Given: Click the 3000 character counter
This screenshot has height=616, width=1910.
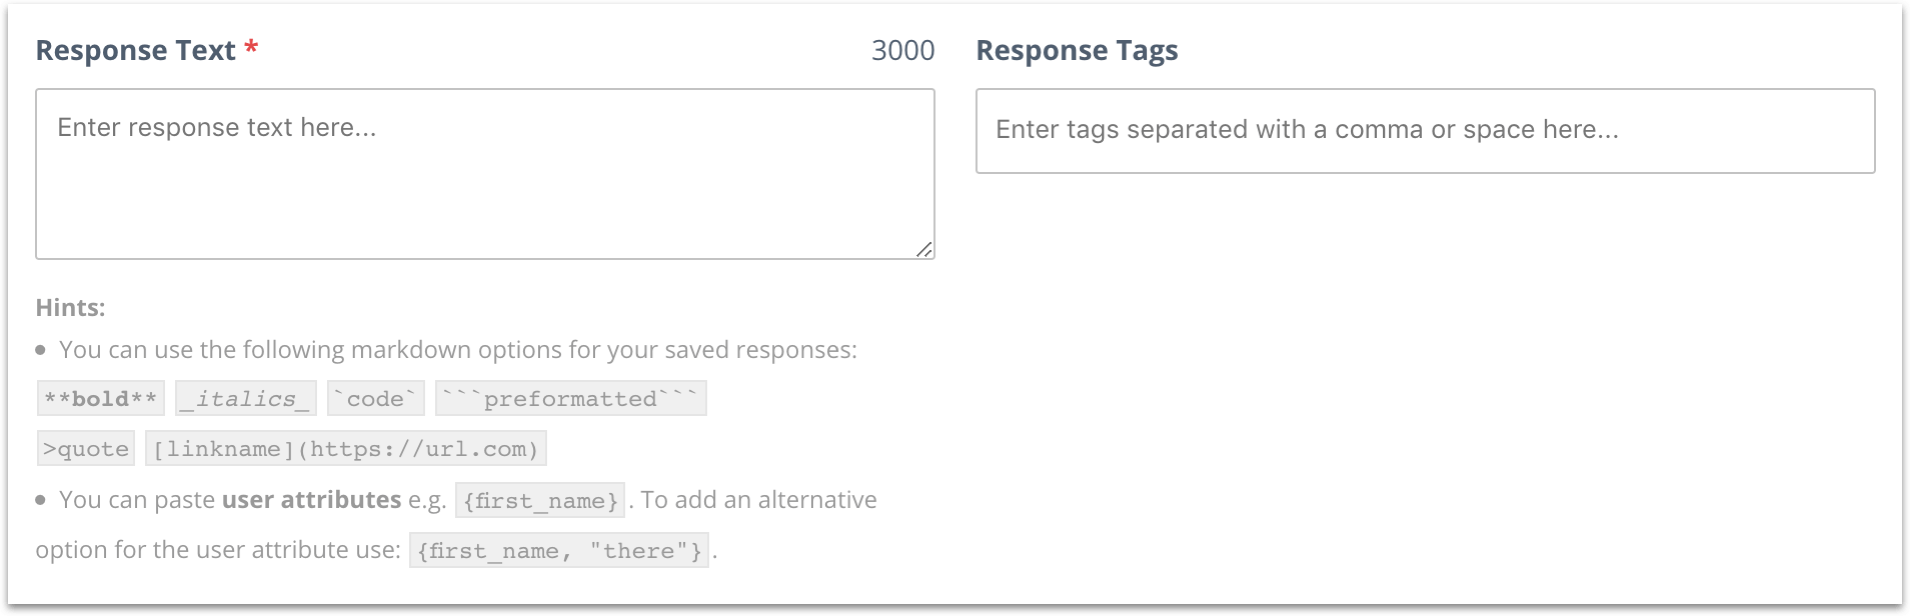Looking at the screenshot, I should [903, 50].
